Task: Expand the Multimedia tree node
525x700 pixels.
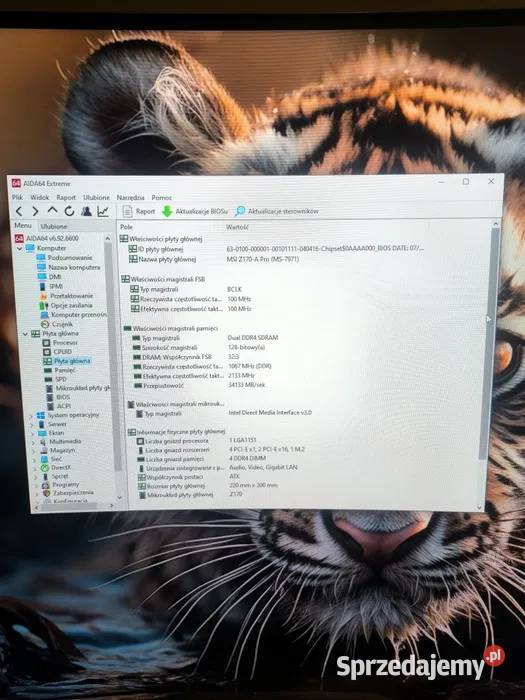Action: [x=33, y=442]
